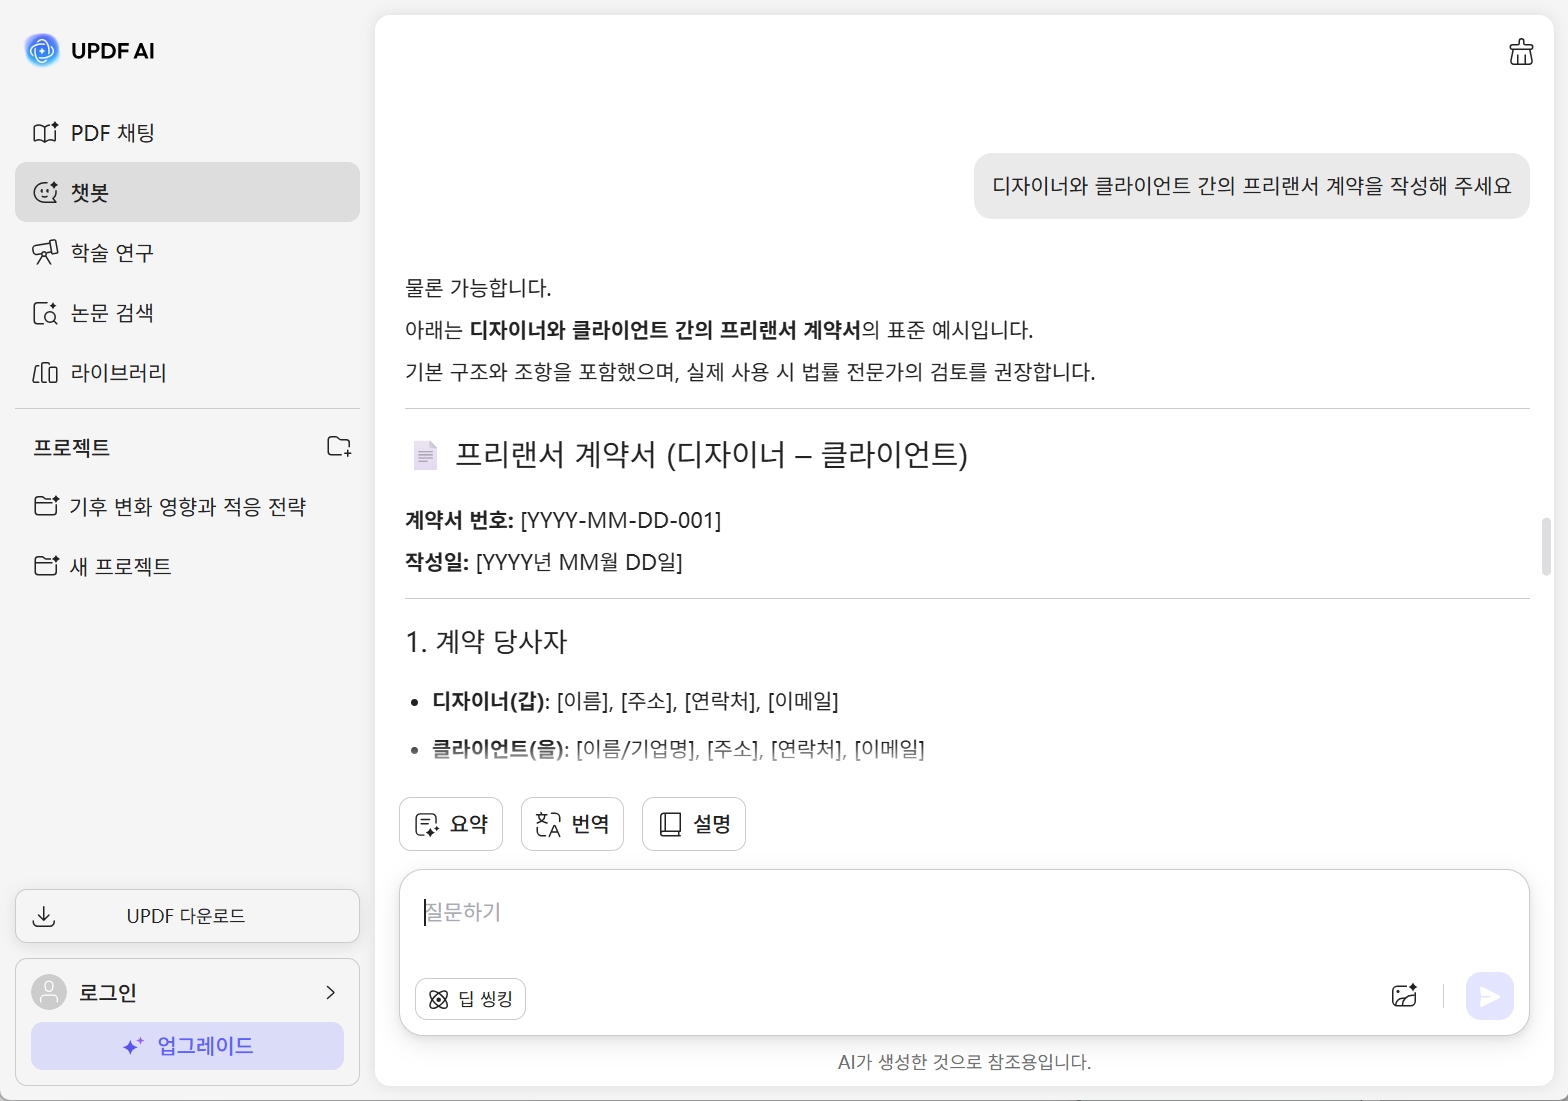Viewport: 1568px width, 1101px height.
Task: Click the UPDF AI logo icon
Action: pyautogui.click(x=42, y=50)
